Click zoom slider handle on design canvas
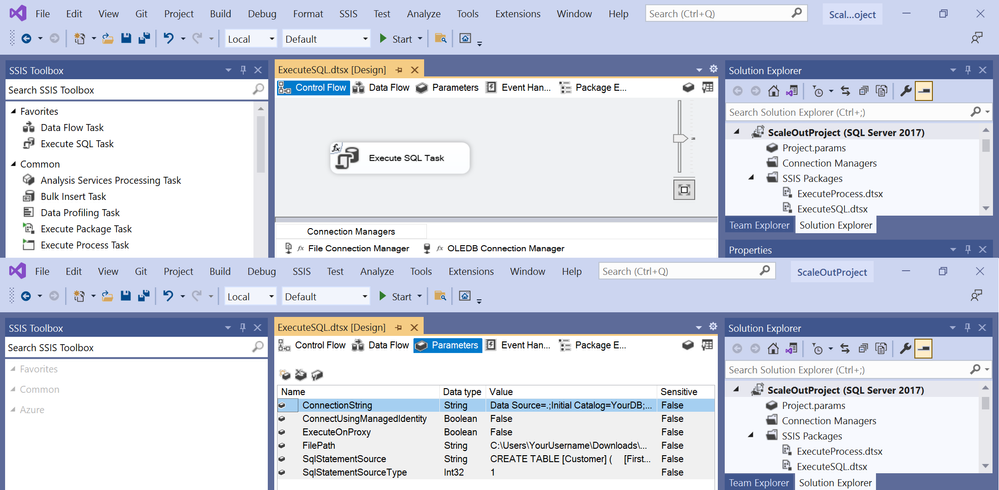This screenshot has width=999, height=490. [680, 138]
